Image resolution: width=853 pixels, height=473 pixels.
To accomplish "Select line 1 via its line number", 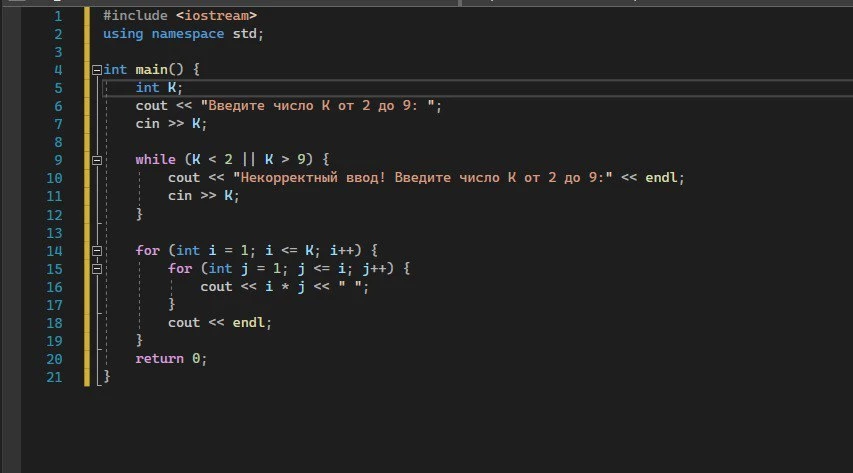I will [58, 16].
